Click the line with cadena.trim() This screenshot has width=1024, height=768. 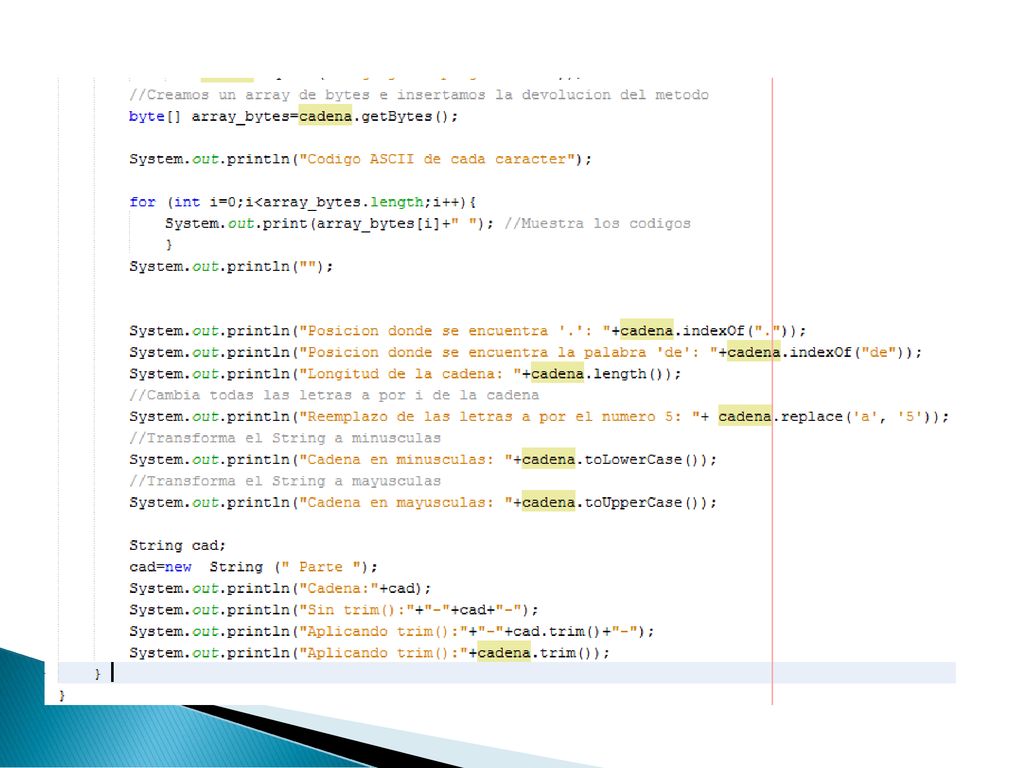(x=369, y=653)
